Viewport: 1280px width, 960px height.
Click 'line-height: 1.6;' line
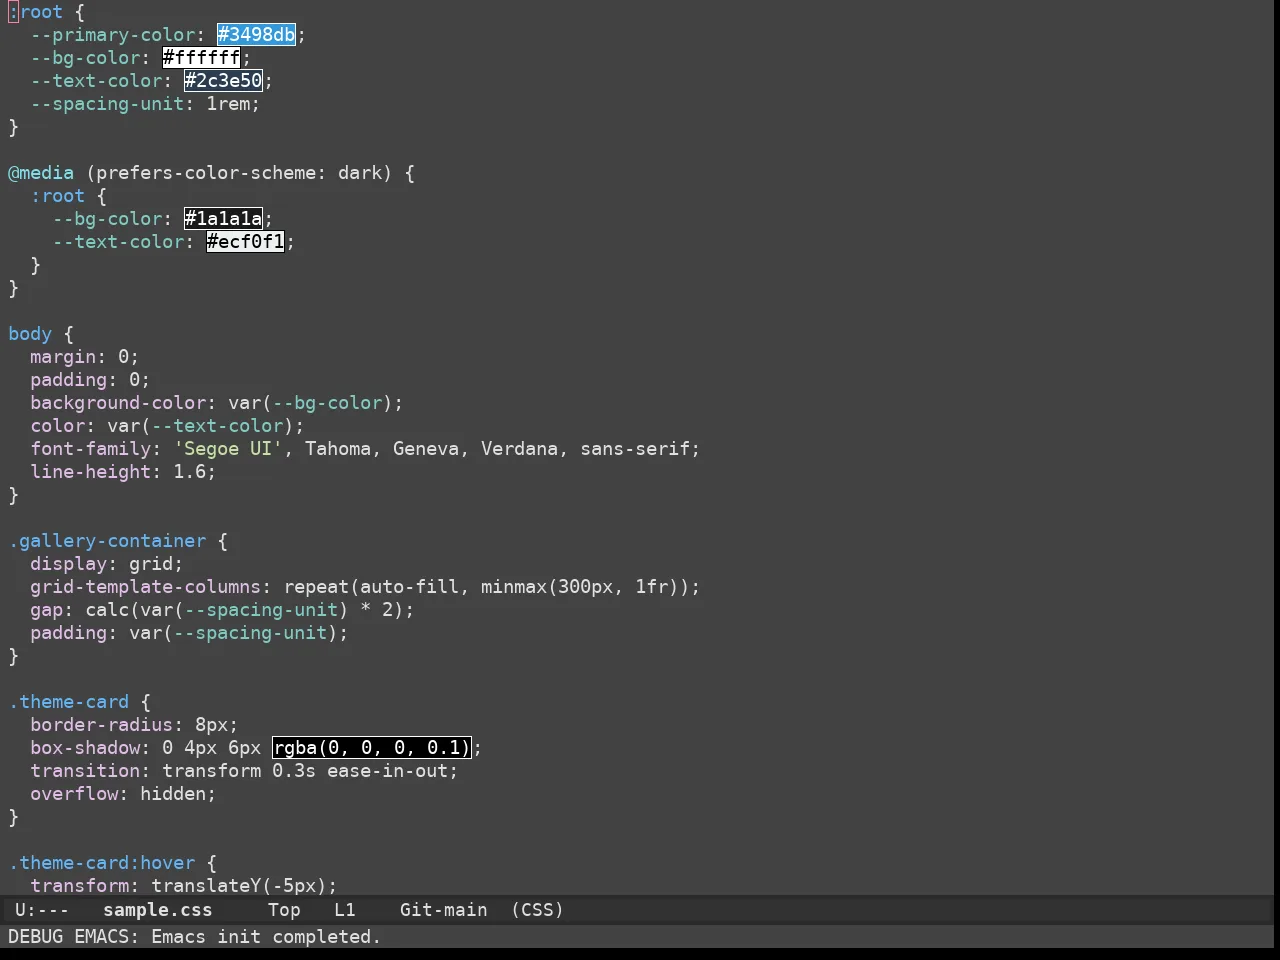[x=123, y=472]
